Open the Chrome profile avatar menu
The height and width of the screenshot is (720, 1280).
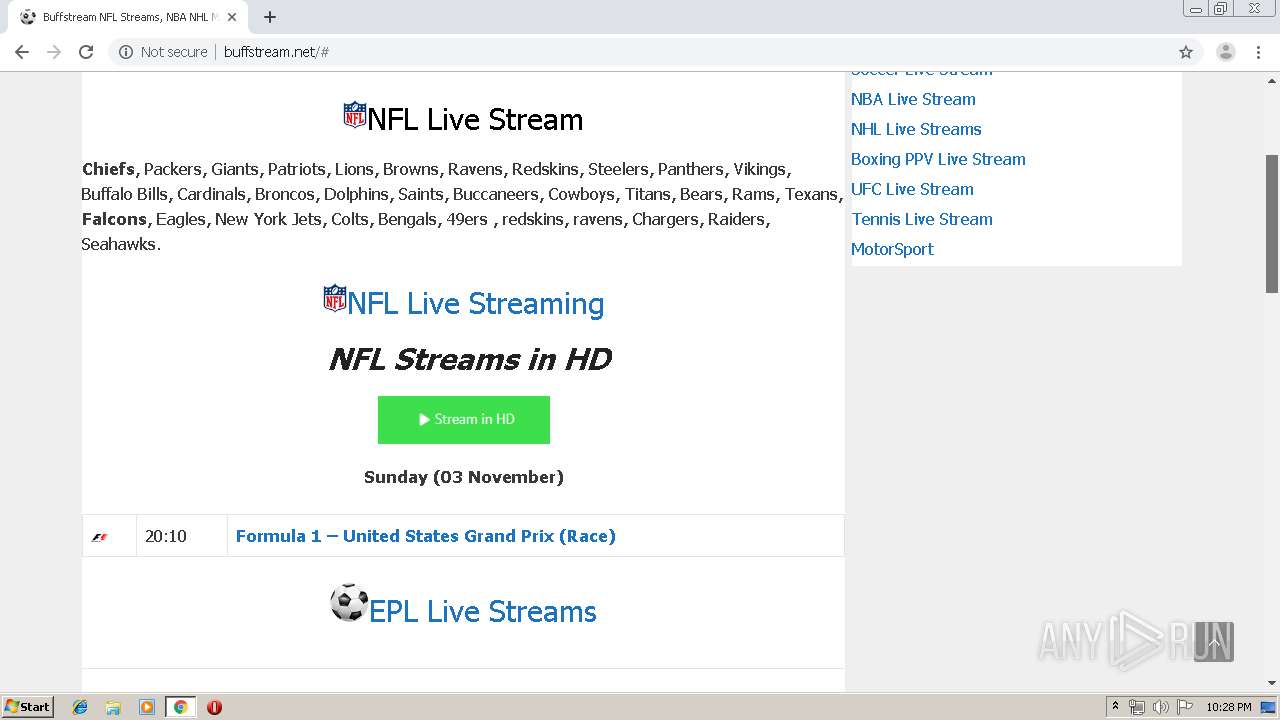click(1226, 52)
